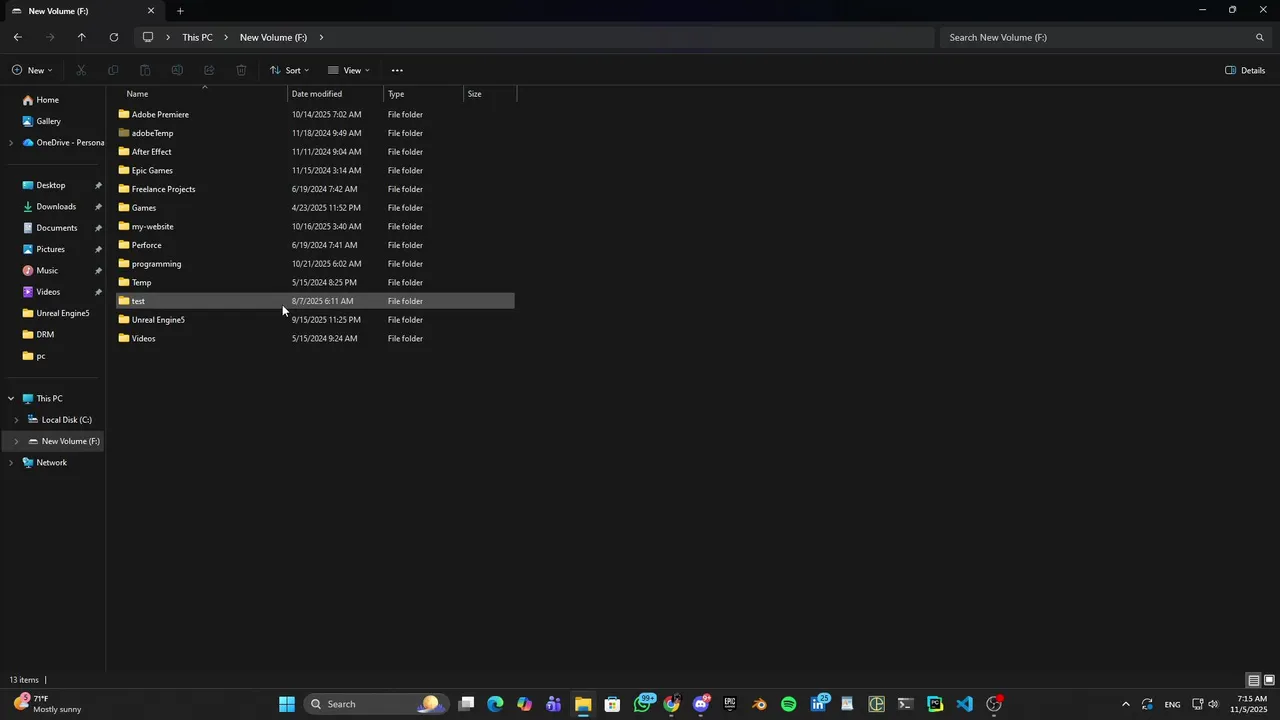This screenshot has width=1280, height=720.
Task: Open Gallery in the navigation pane
Action: click(48, 121)
